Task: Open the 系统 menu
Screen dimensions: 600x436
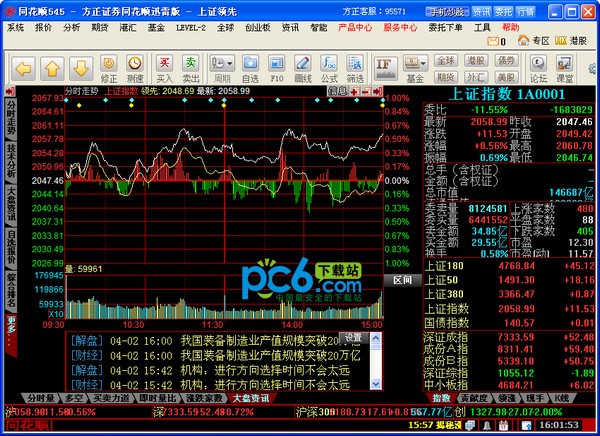Action: point(16,28)
